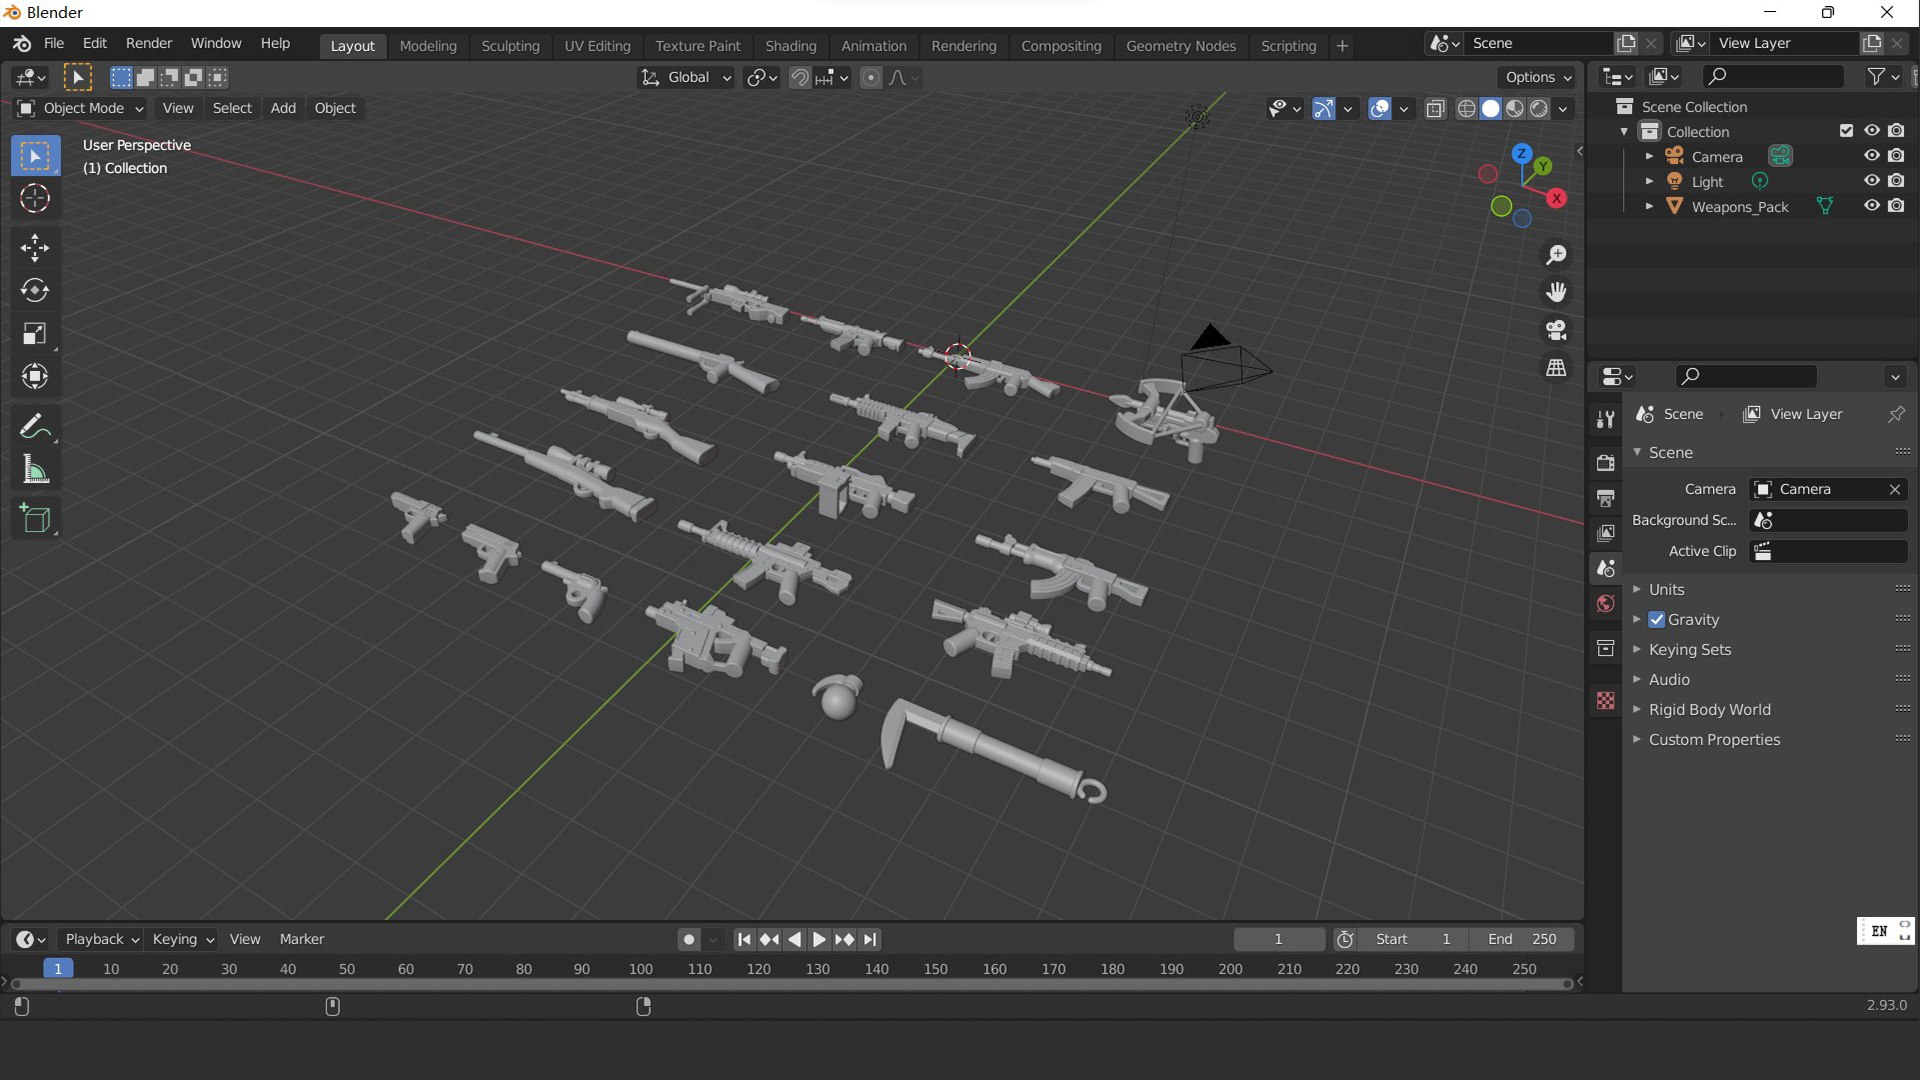Clear the scene Camera field
Screen dimensions: 1920x1080
pos(1894,489)
